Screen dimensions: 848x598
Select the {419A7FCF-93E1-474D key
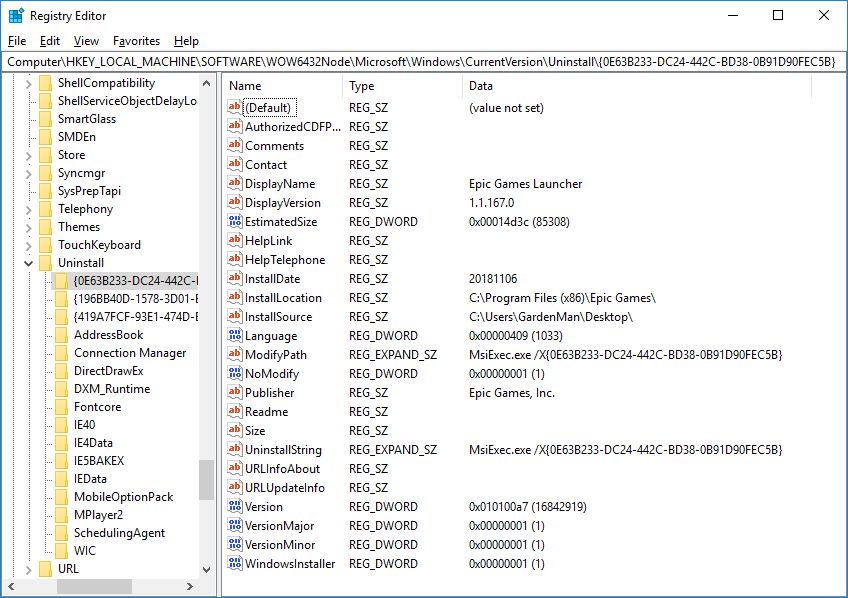(x=136, y=316)
